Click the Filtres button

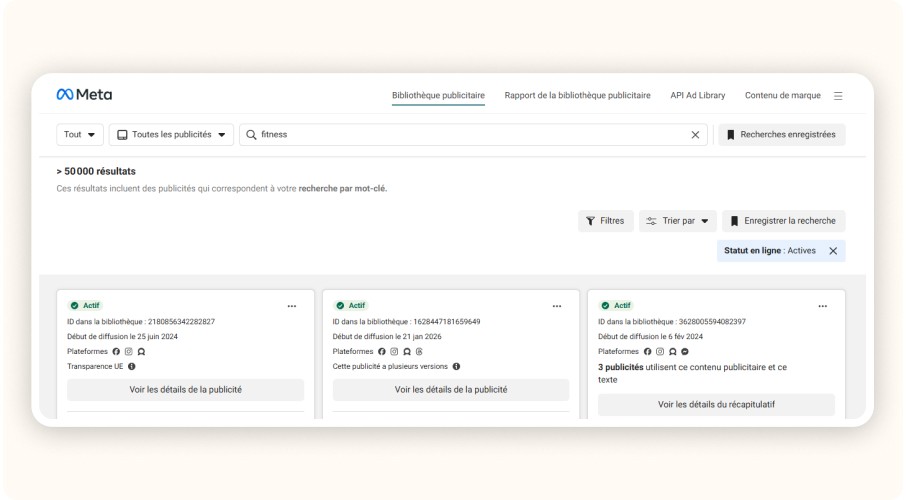(x=606, y=221)
